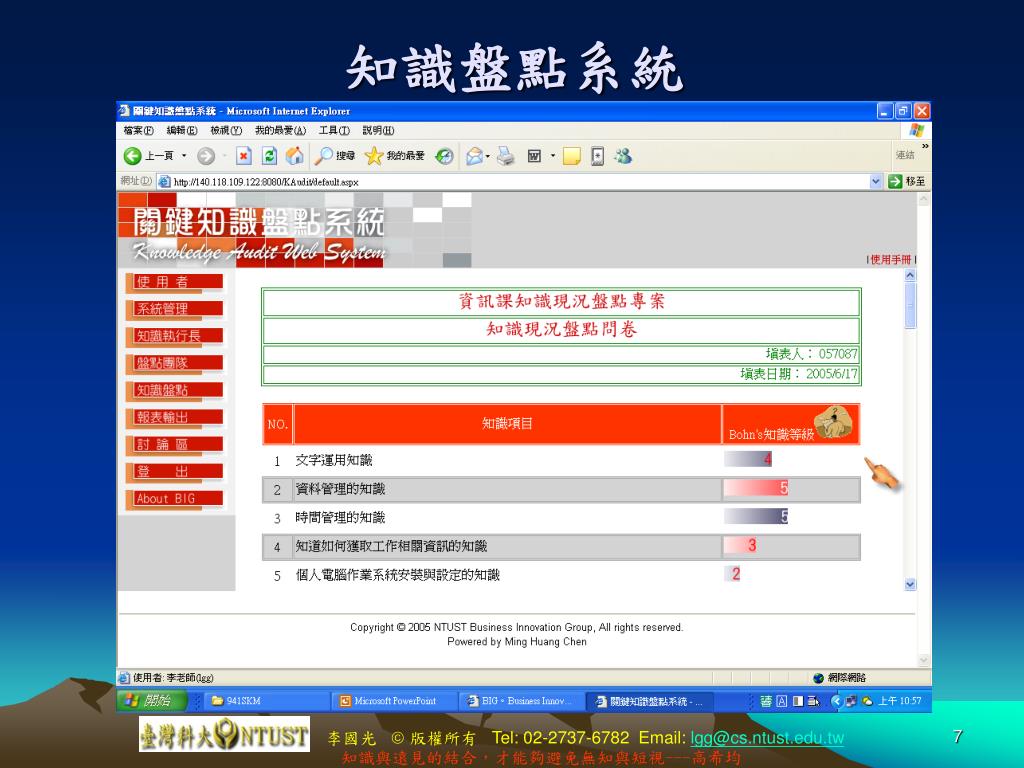The width and height of the screenshot is (1024, 768).
Task: Click the lgg@cs.ntust.edu.tw email link
Action: tap(767, 738)
